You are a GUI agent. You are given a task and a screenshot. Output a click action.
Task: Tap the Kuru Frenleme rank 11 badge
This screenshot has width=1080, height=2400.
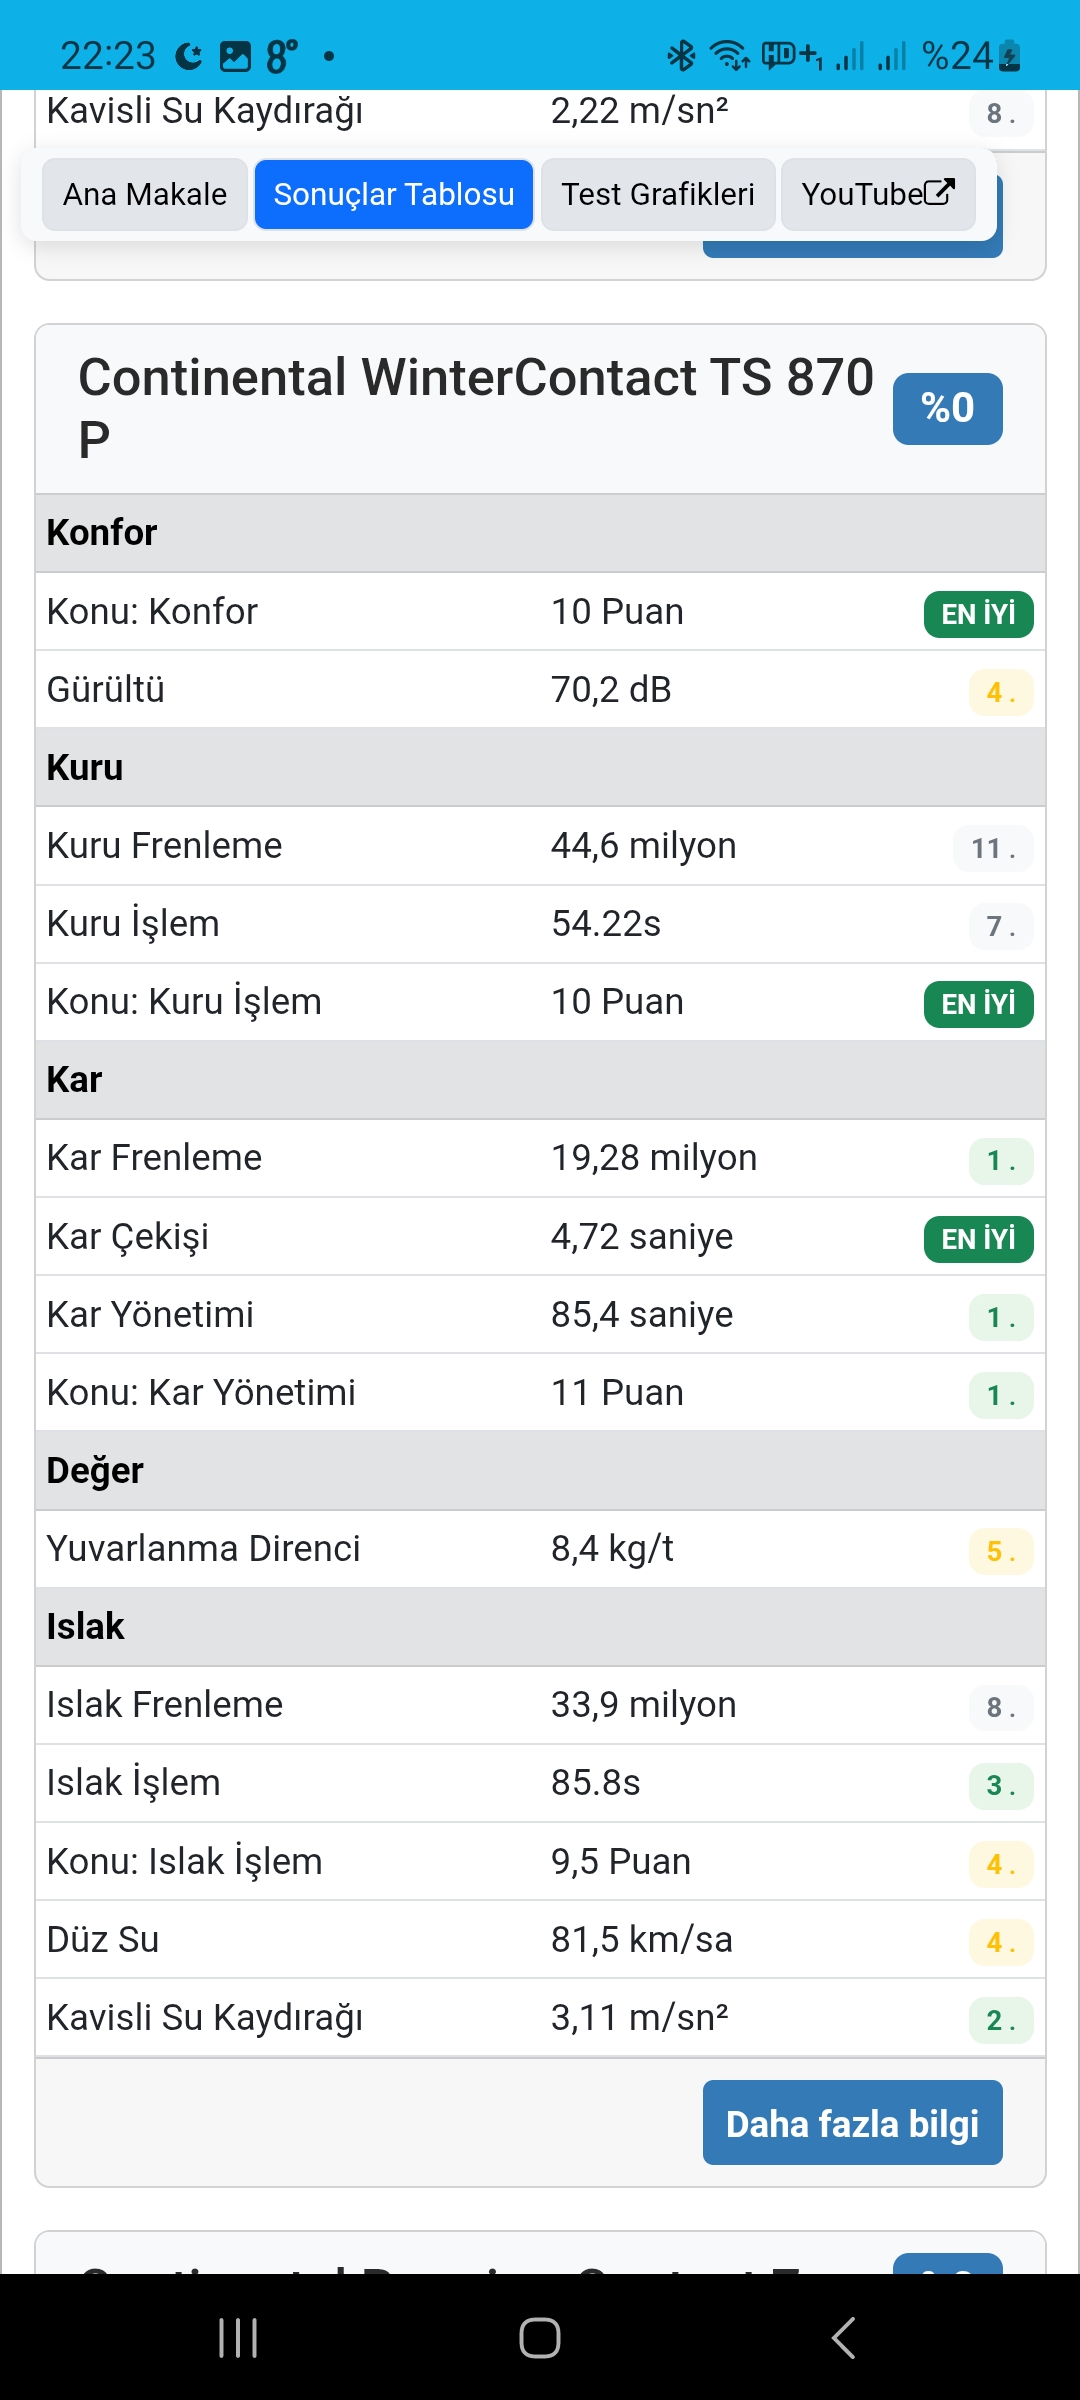992,849
